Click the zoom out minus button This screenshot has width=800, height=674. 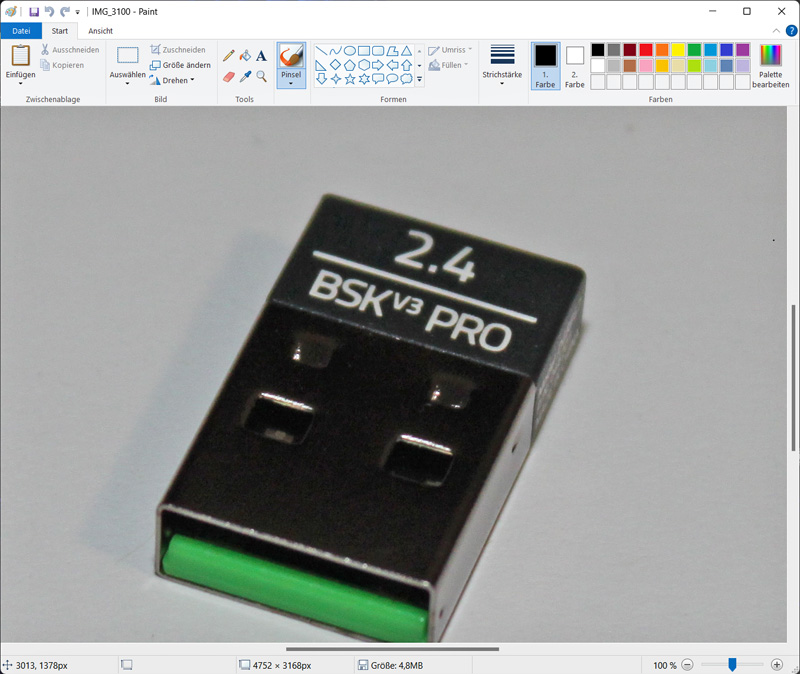[x=687, y=665]
